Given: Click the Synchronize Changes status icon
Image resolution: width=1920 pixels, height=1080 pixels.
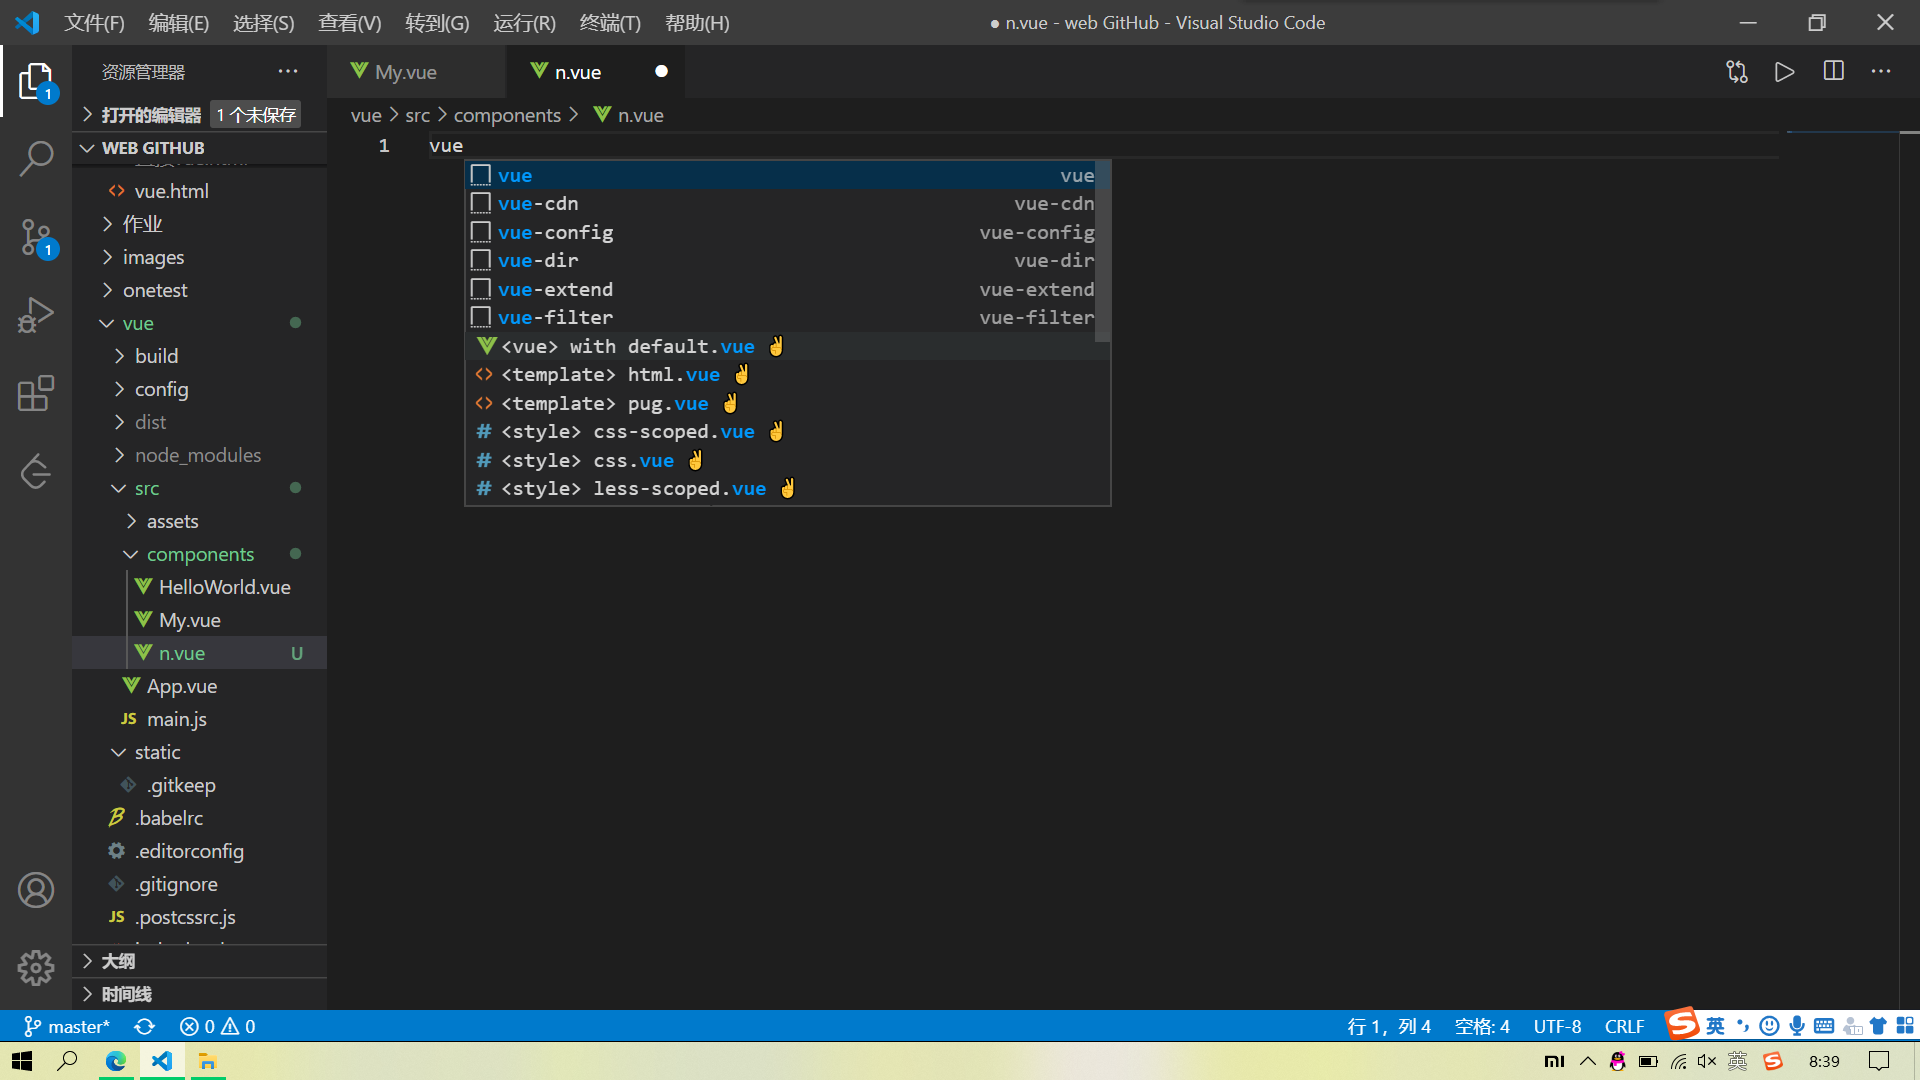Looking at the screenshot, I should (145, 1026).
